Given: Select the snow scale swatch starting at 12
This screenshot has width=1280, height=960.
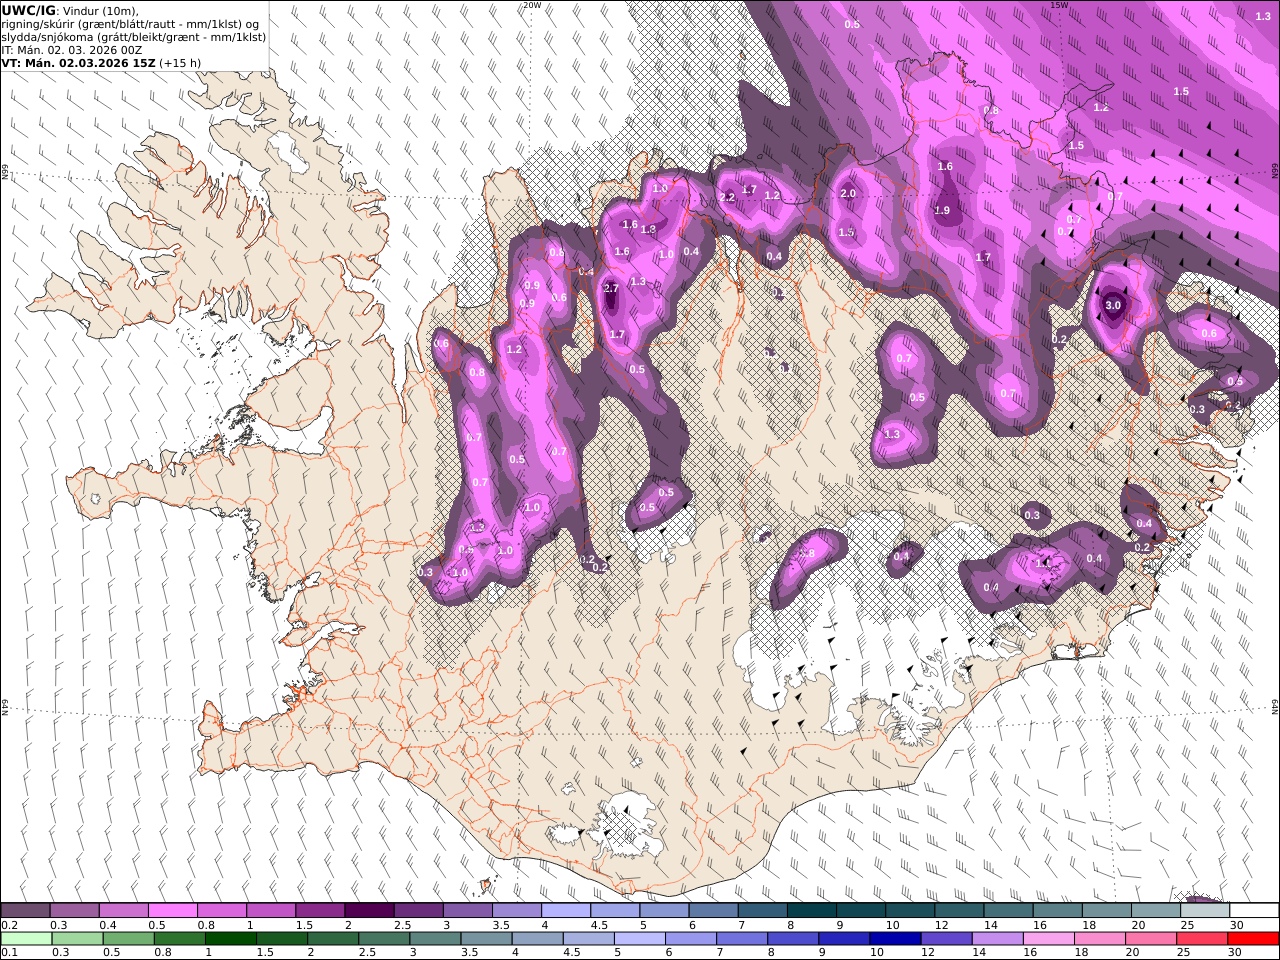Looking at the screenshot, I should click(x=960, y=911).
